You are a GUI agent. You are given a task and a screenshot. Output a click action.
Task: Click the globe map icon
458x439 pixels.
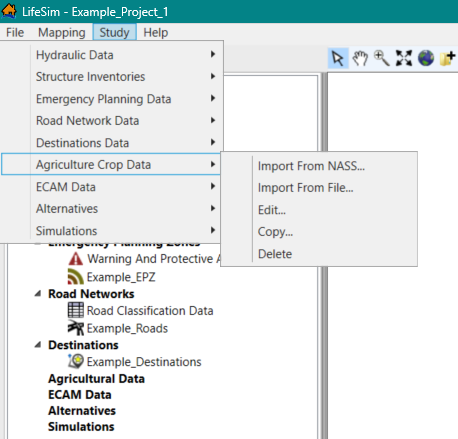pos(426,58)
